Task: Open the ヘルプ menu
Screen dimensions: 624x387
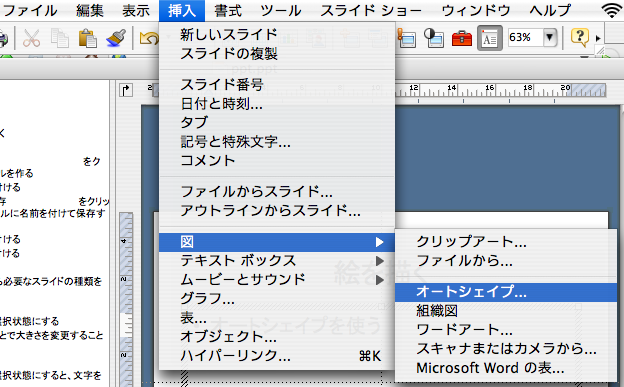Action: 550,10
